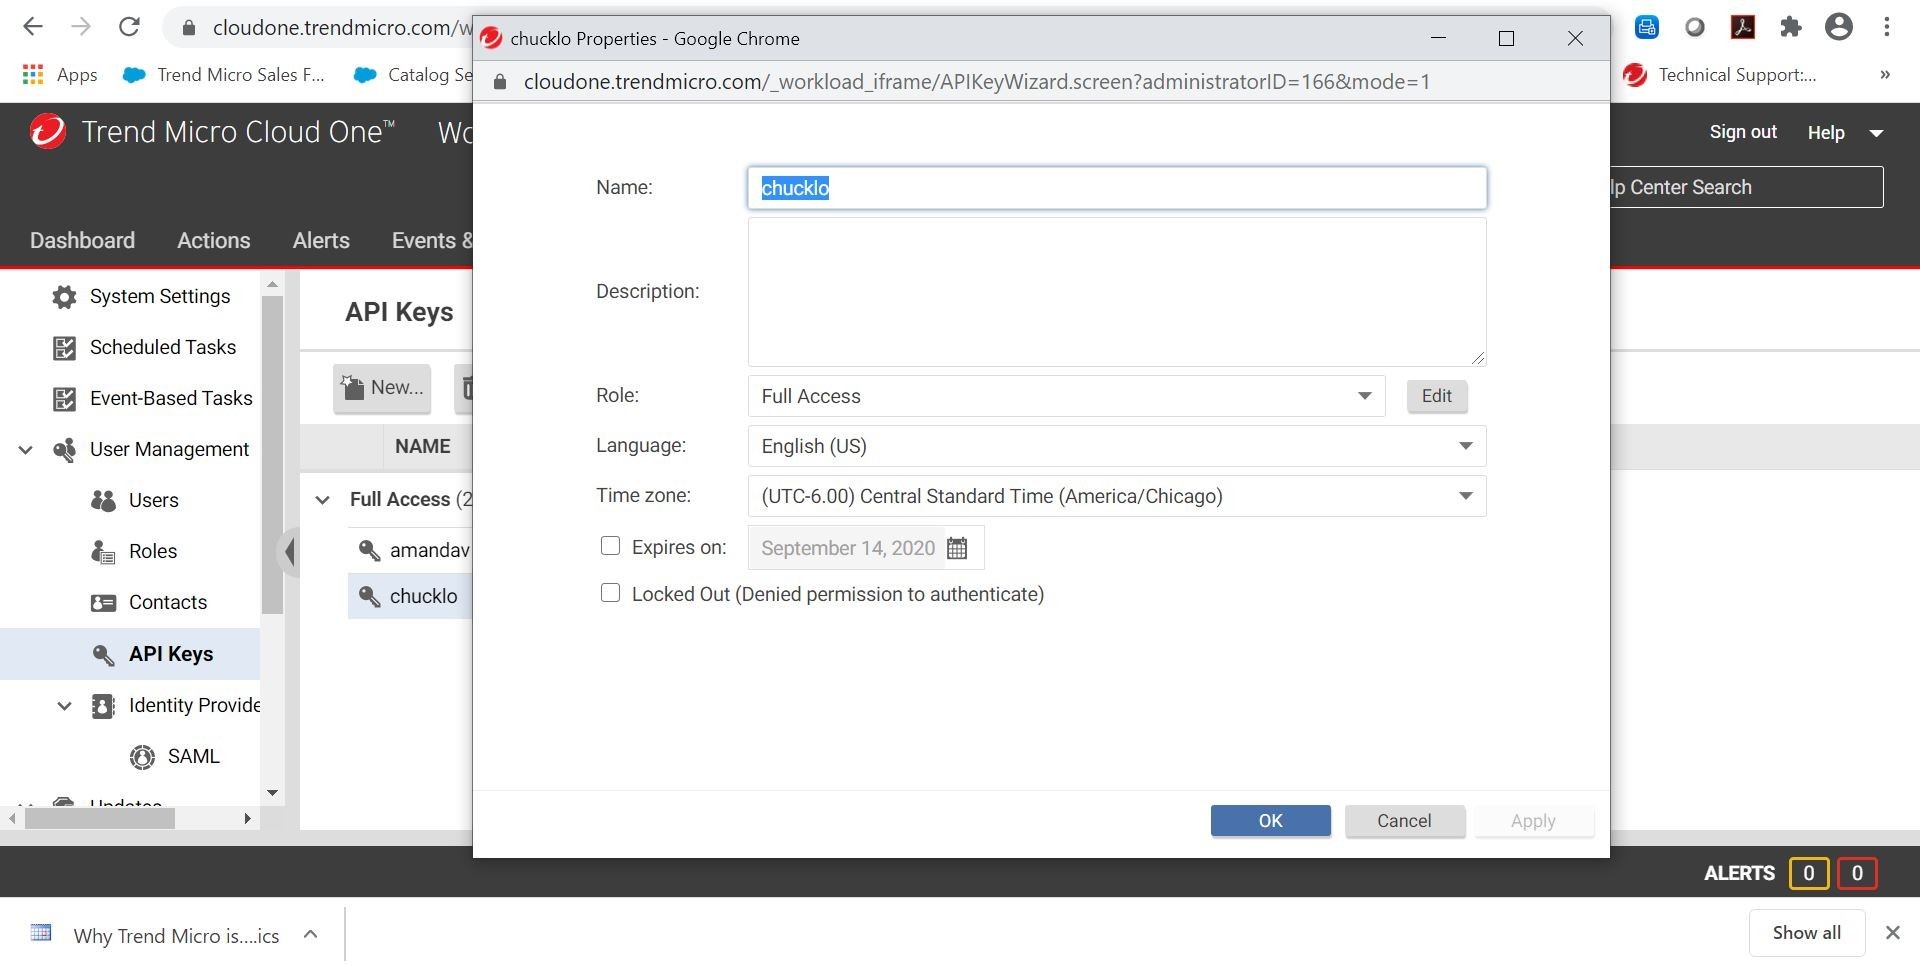Click sidebar scroll down arrow
This screenshot has width=1920, height=965.
[272, 793]
